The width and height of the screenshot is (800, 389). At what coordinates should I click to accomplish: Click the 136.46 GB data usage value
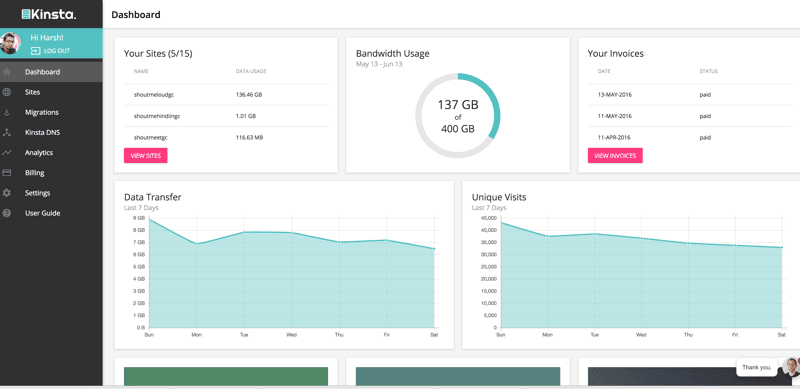pyautogui.click(x=249, y=95)
